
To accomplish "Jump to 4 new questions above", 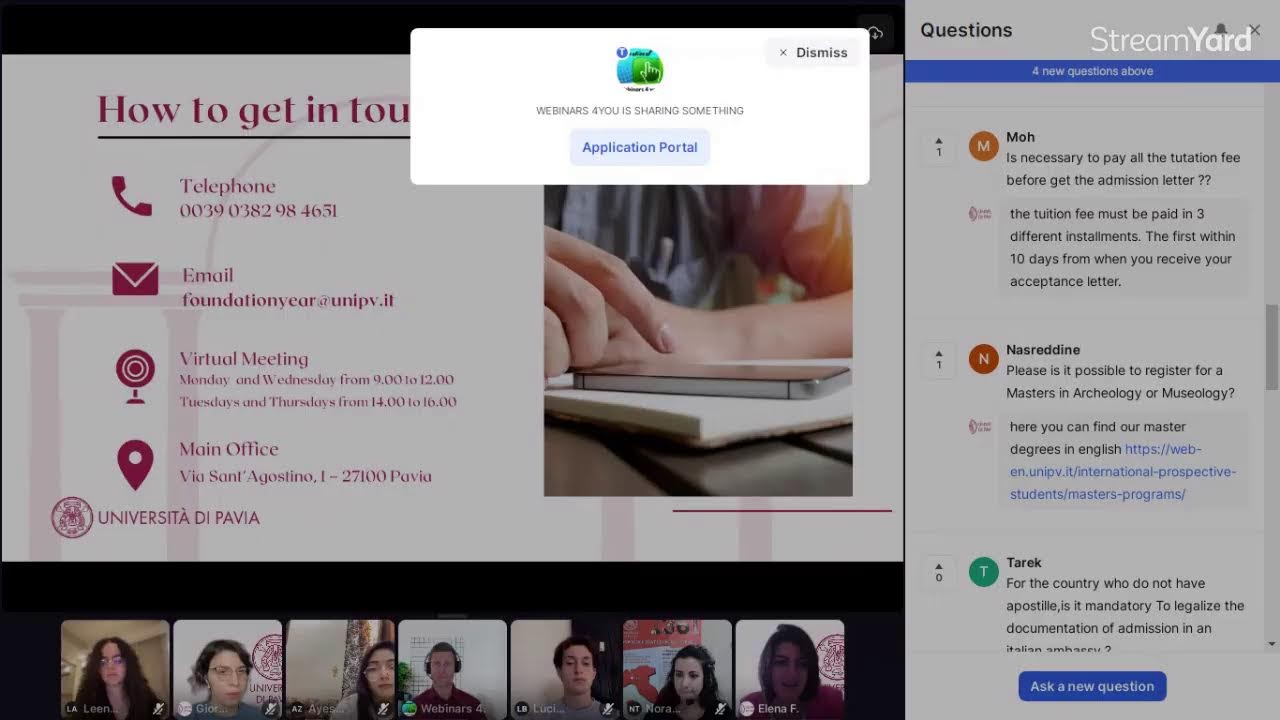I will pos(1092,71).
